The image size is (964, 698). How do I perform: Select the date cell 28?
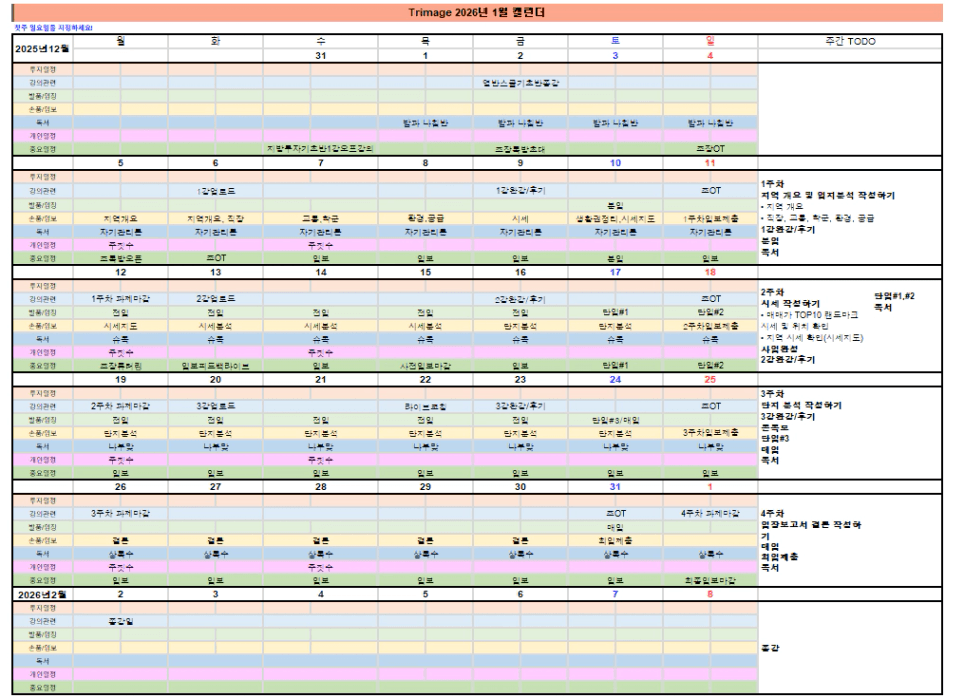click(x=321, y=486)
